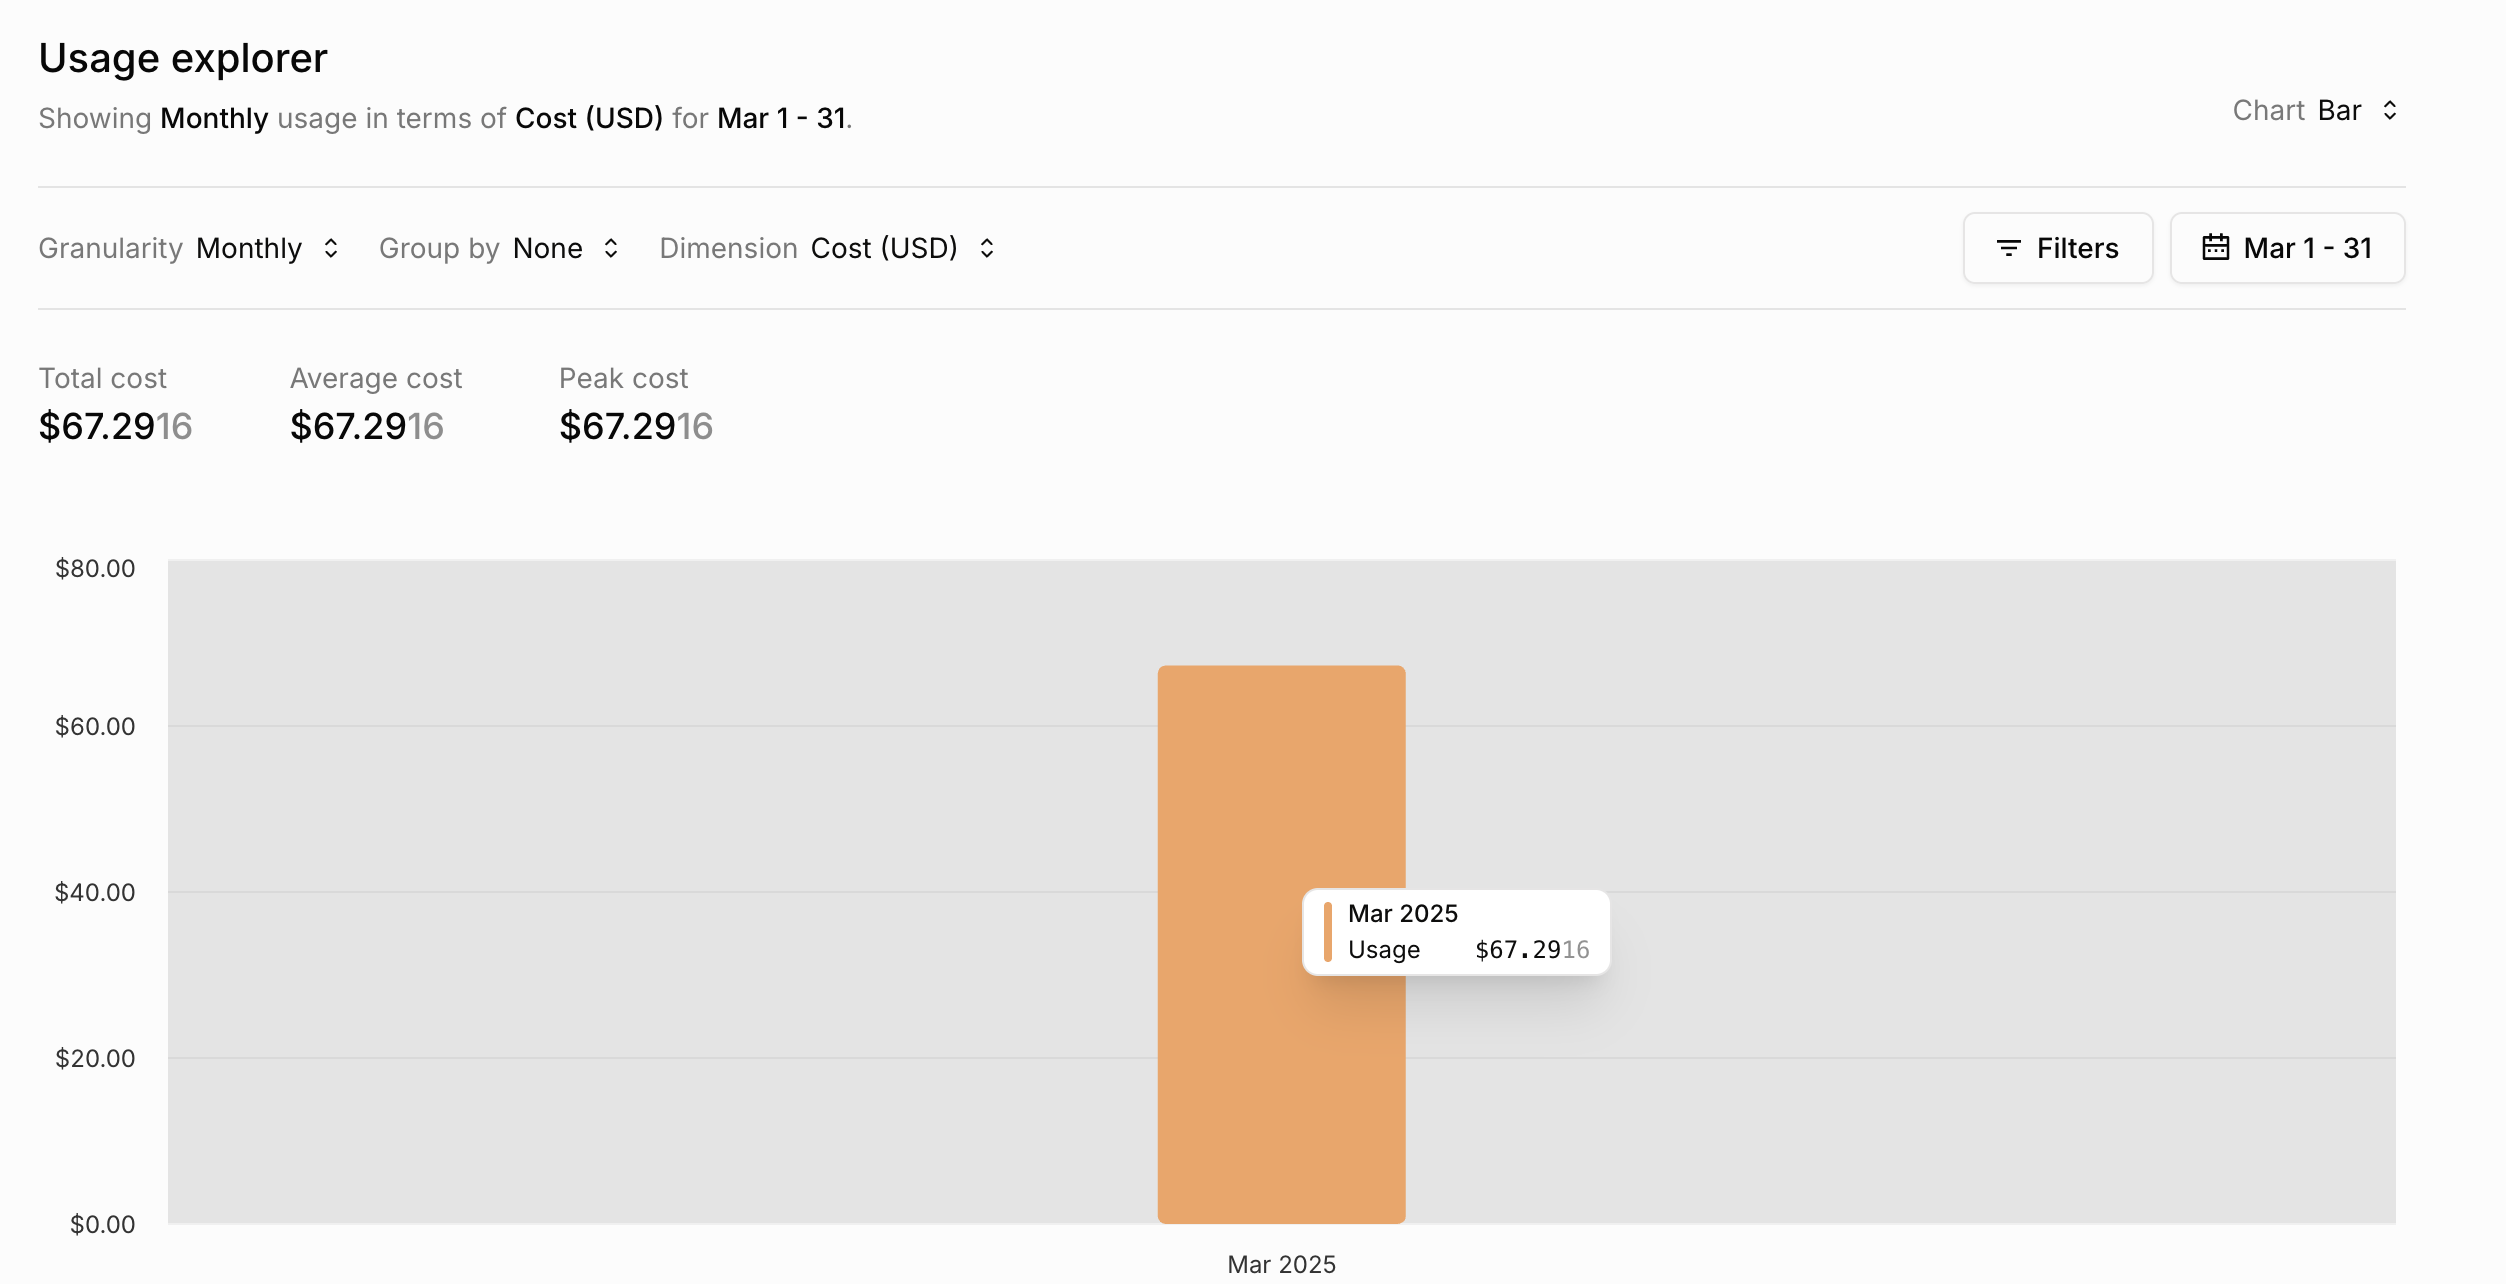Click the chevron arrows beside Group by None
The height and width of the screenshot is (1284, 2506).
click(611, 248)
